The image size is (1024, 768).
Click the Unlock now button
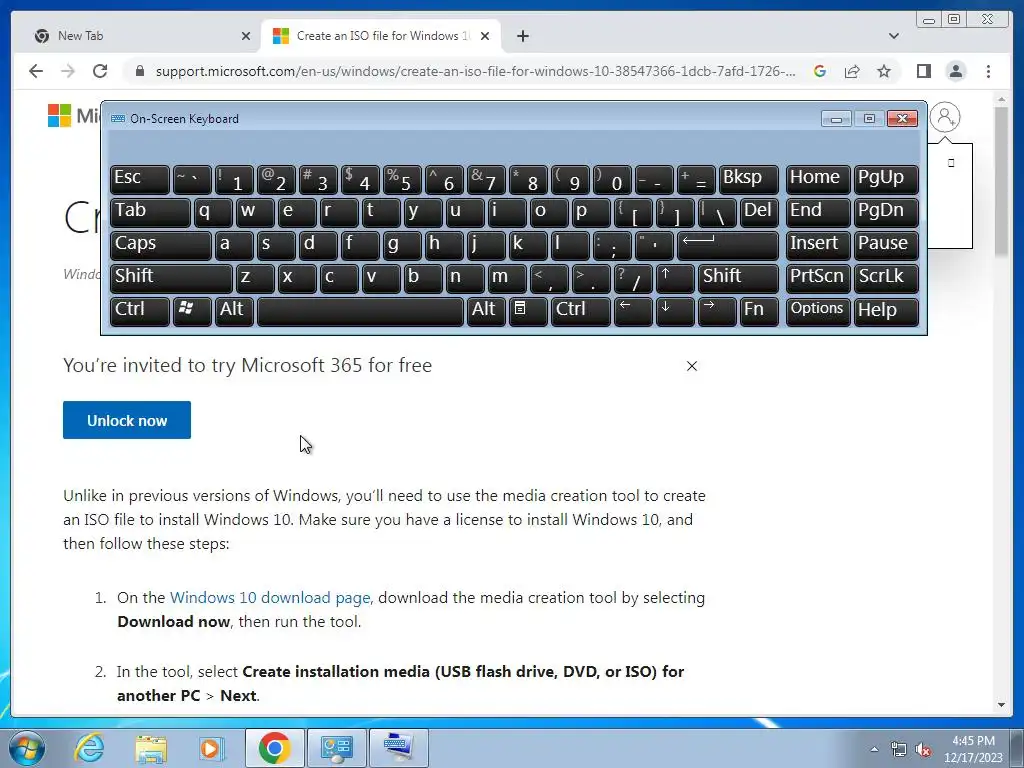[127, 420]
